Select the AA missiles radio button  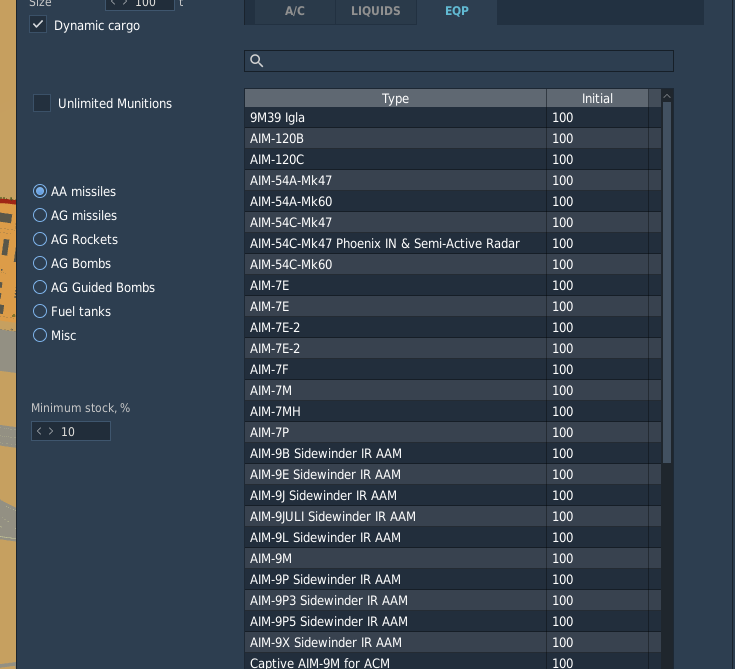point(40,191)
